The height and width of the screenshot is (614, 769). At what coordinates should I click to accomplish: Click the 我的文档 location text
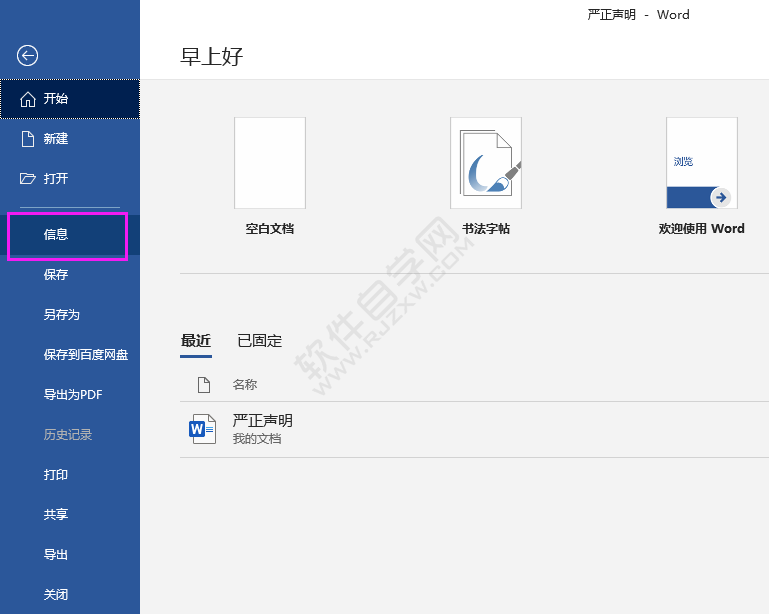coord(257,439)
